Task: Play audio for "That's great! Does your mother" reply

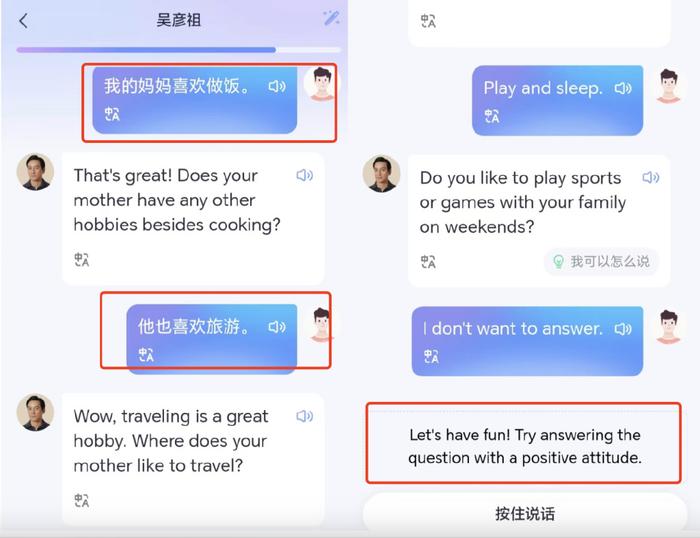Action: (304, 175)
